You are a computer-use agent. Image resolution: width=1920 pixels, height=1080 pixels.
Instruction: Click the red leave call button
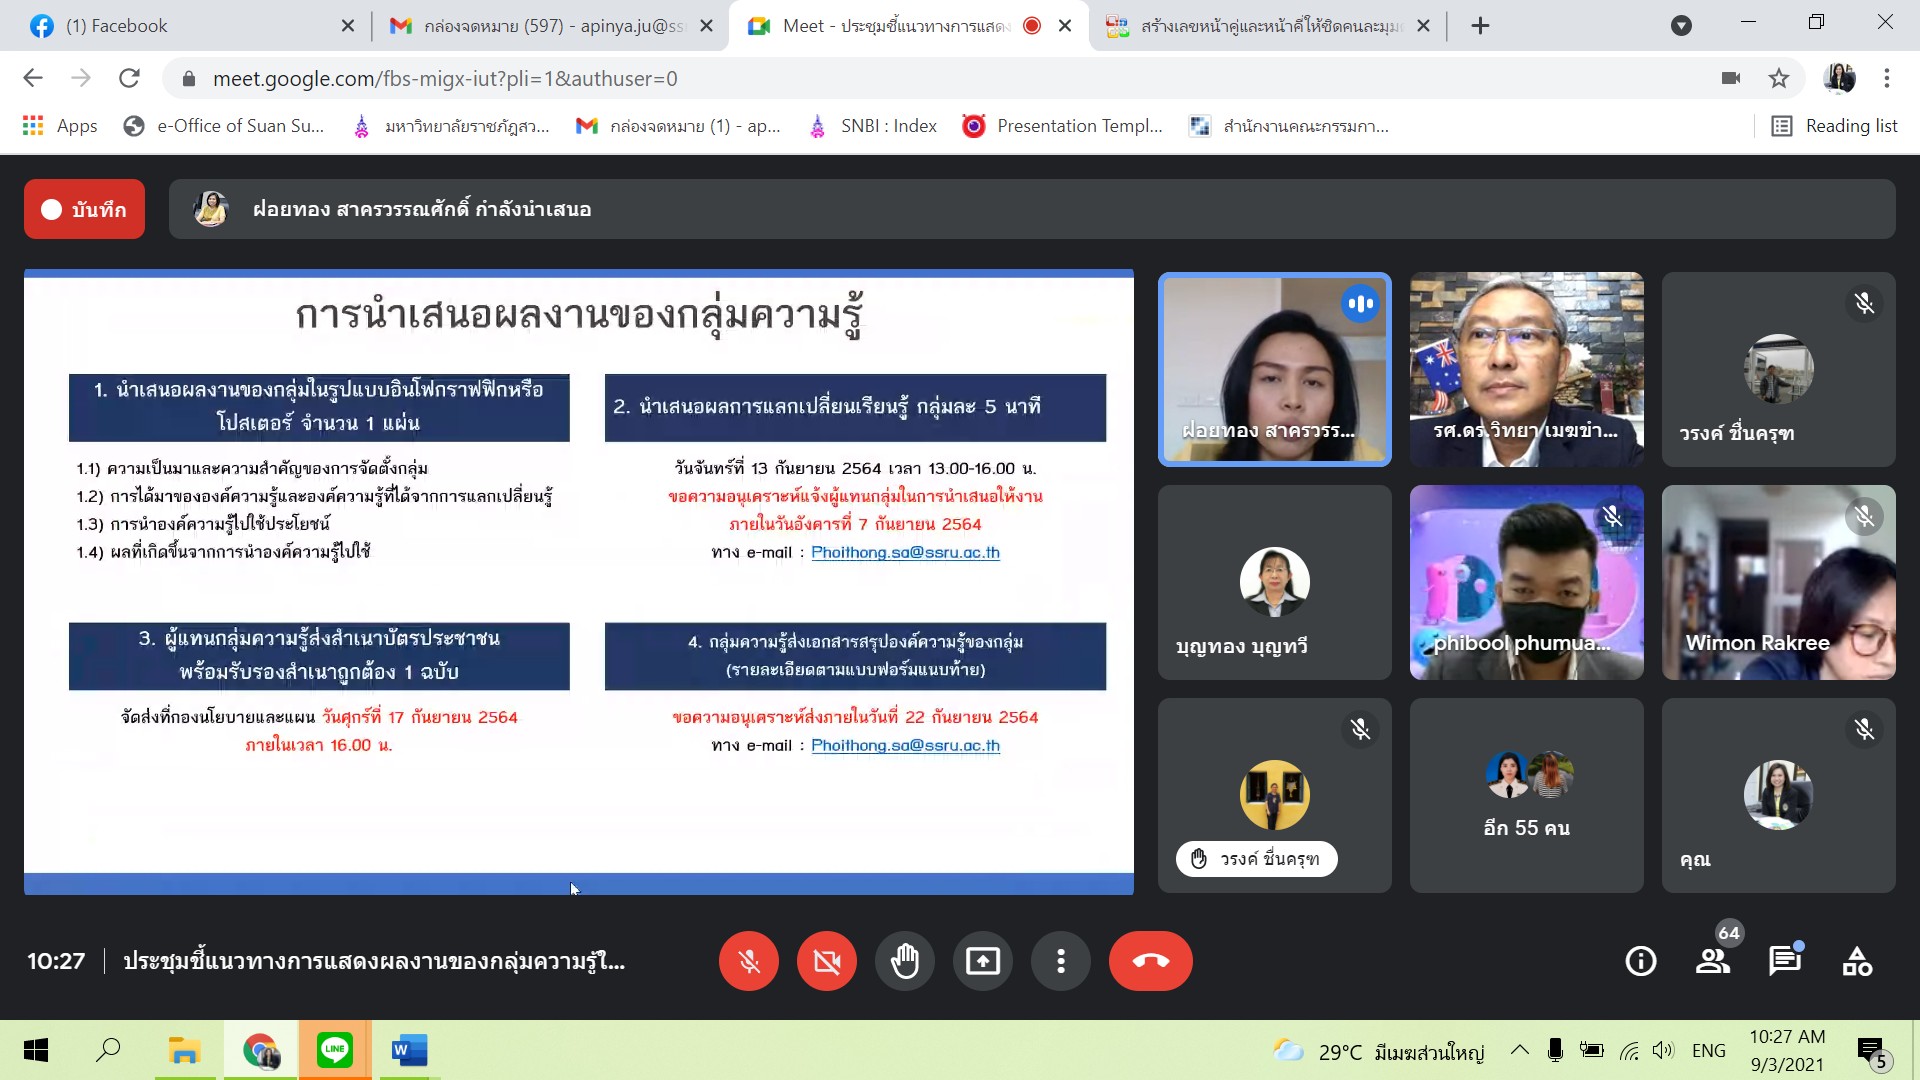click(1150, 961)
